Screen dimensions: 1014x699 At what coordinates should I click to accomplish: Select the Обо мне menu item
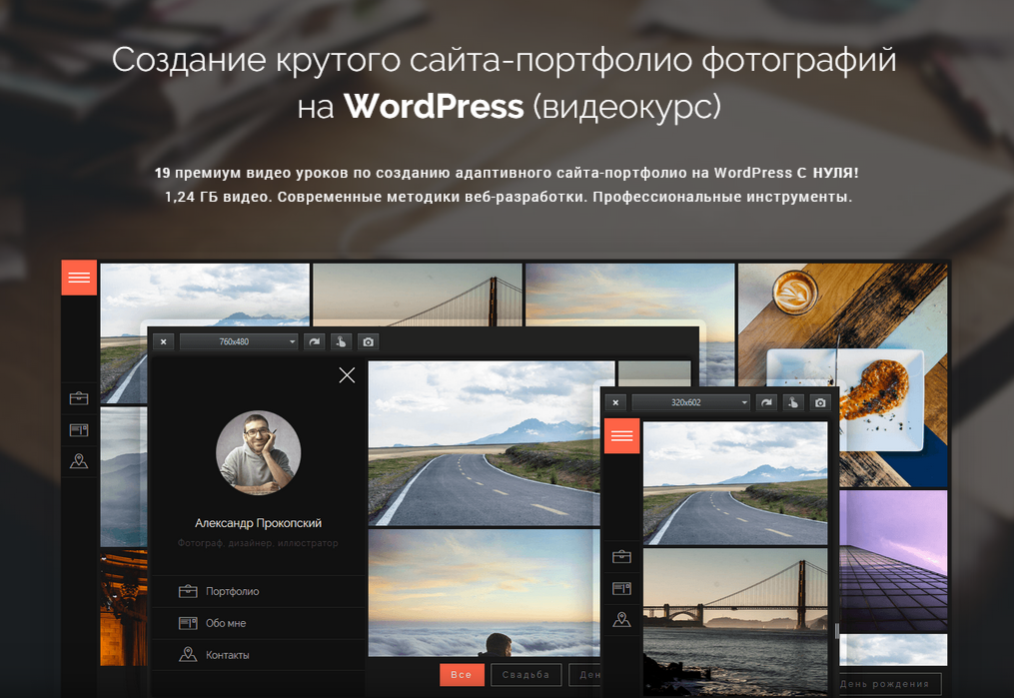[226, 623]
